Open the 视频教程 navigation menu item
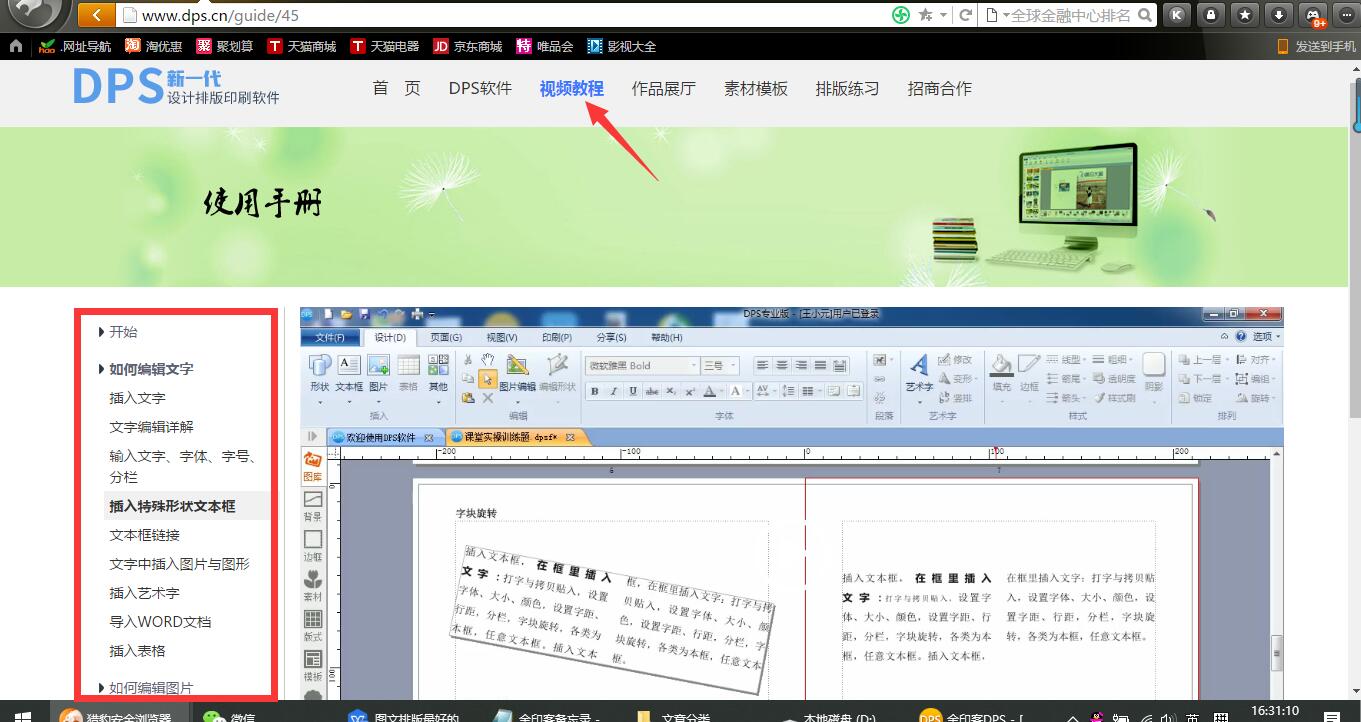The image size is (1361, 722). coord(572,88)
